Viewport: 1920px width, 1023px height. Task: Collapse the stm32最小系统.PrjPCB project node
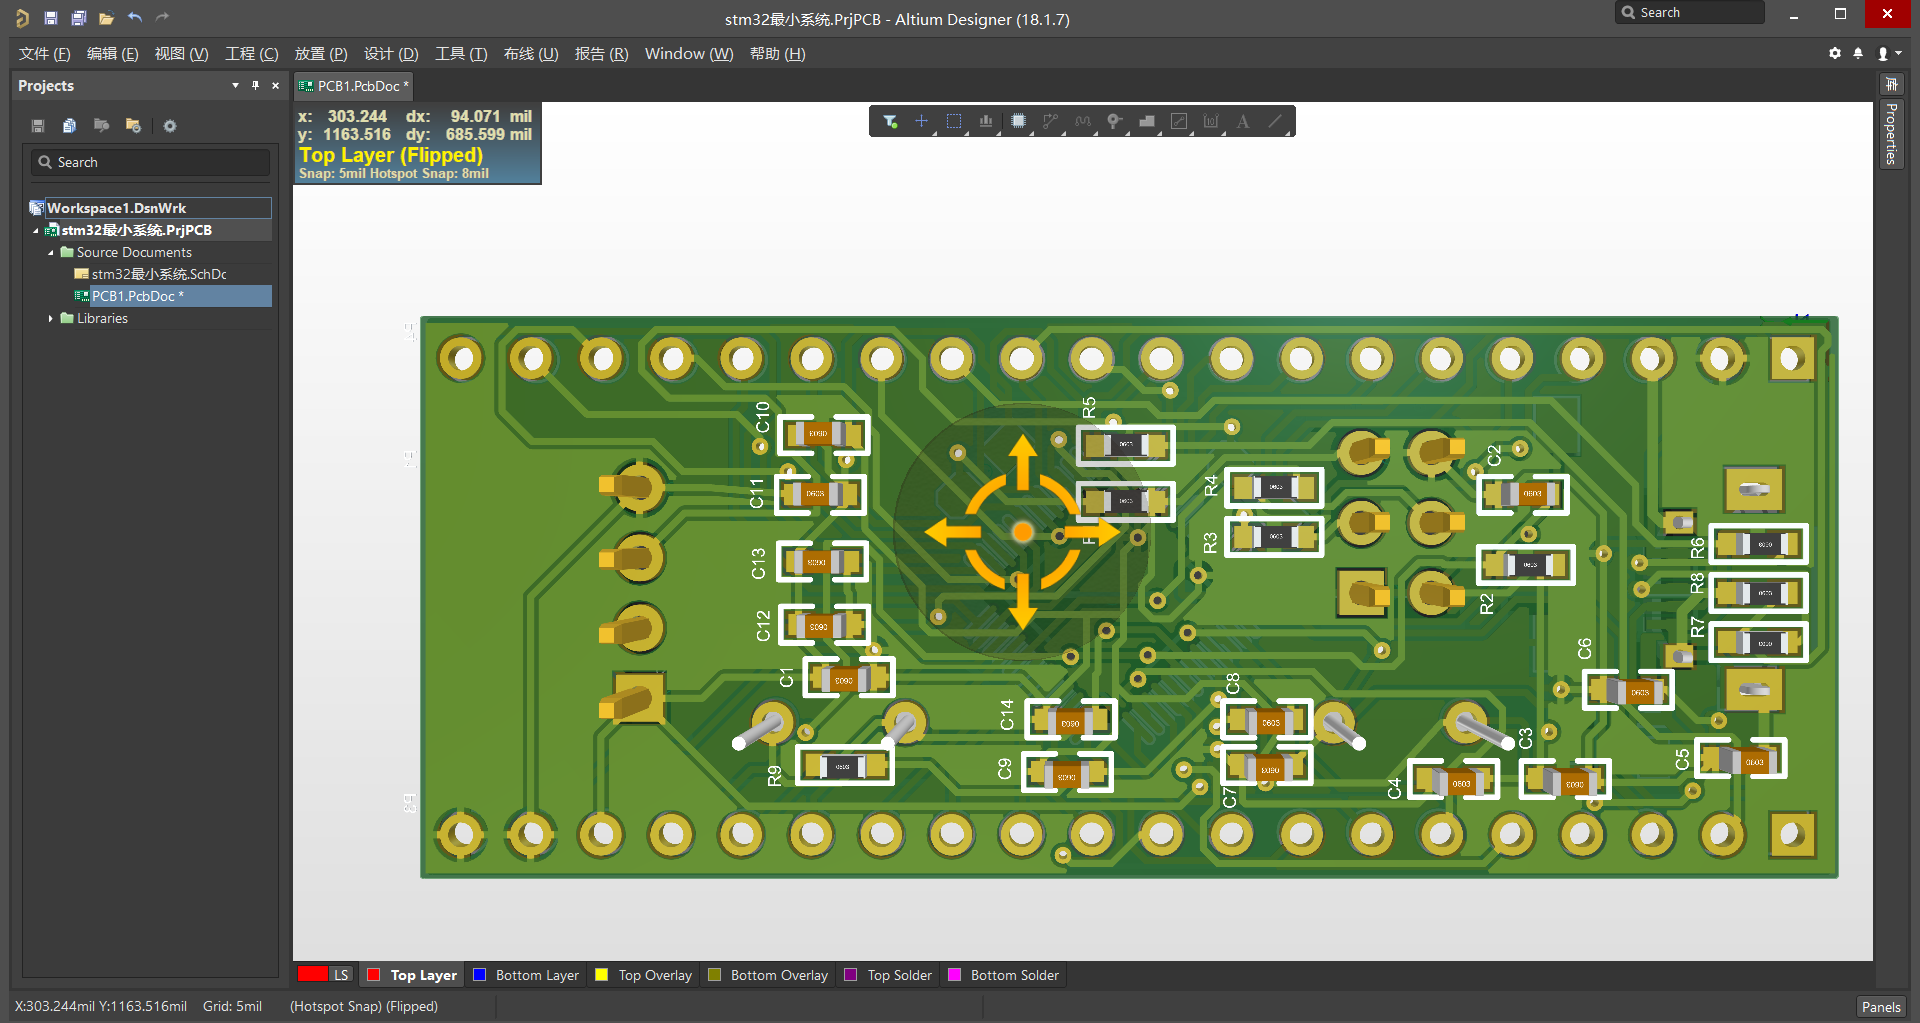[34, 230]
